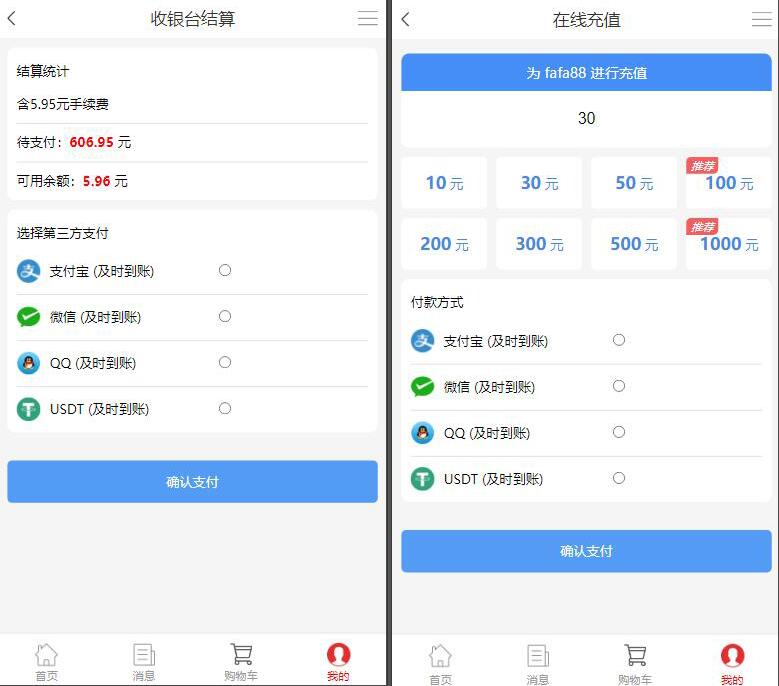Screen dimensions: 779x686
Task: Select 支付宝 radio on checkout page
Action: coord(225,270)
